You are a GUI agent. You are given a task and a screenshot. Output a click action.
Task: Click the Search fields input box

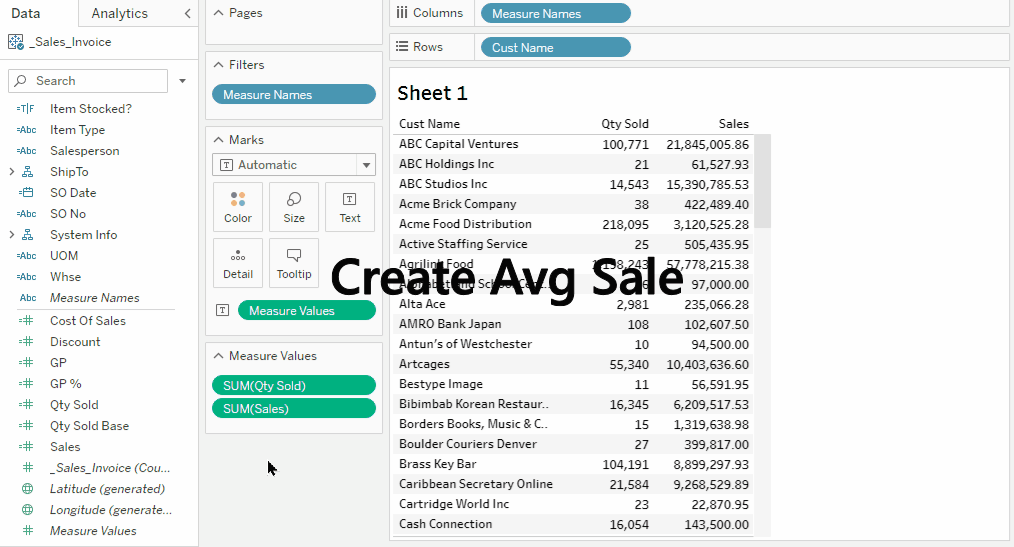click(x=88, y=81)
